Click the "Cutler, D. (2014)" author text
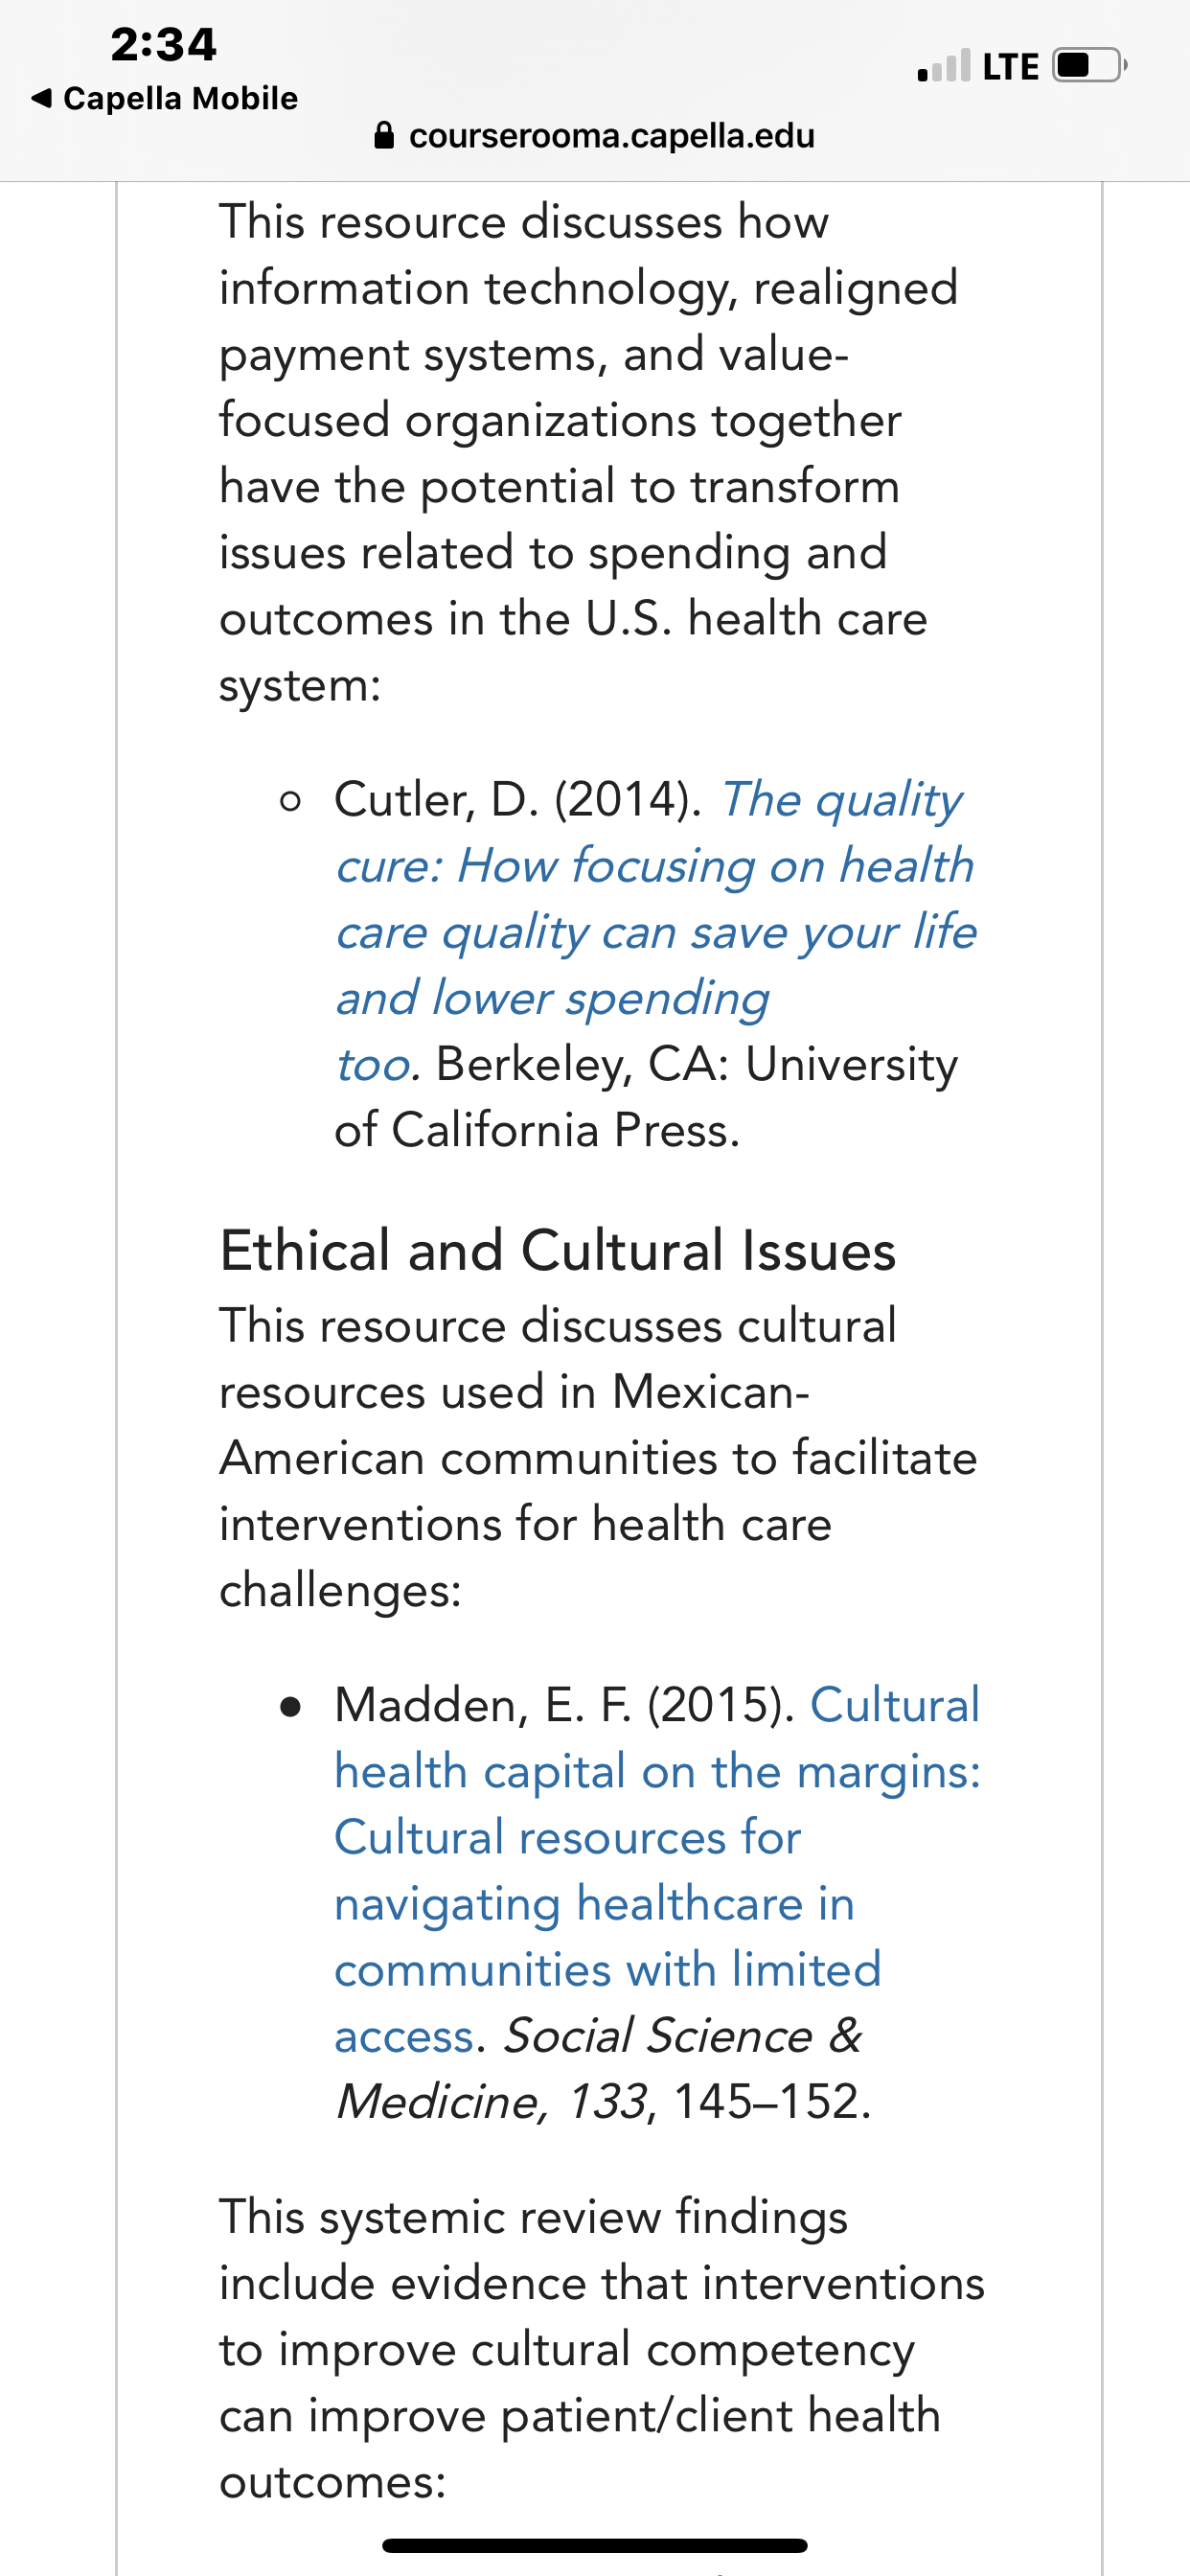The image size is (1190, 2576). click(x=518, y=799)
